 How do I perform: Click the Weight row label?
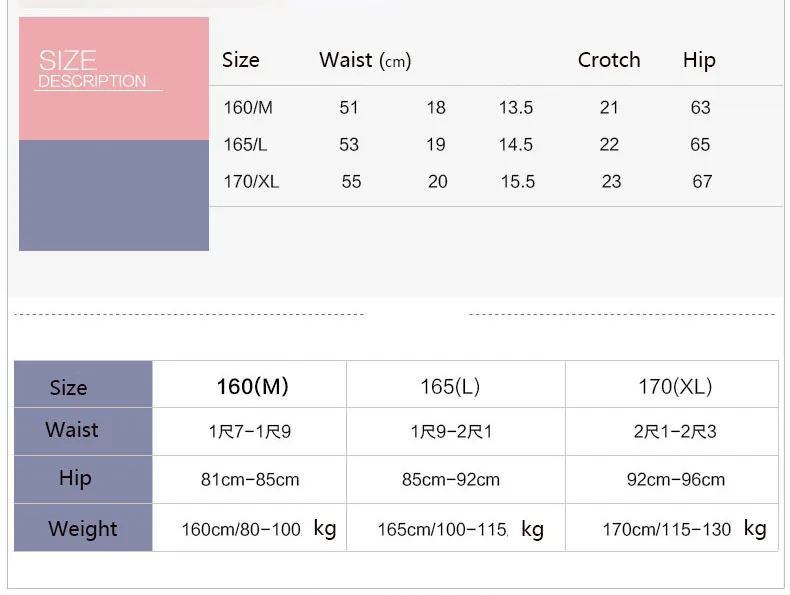[83, 527]
